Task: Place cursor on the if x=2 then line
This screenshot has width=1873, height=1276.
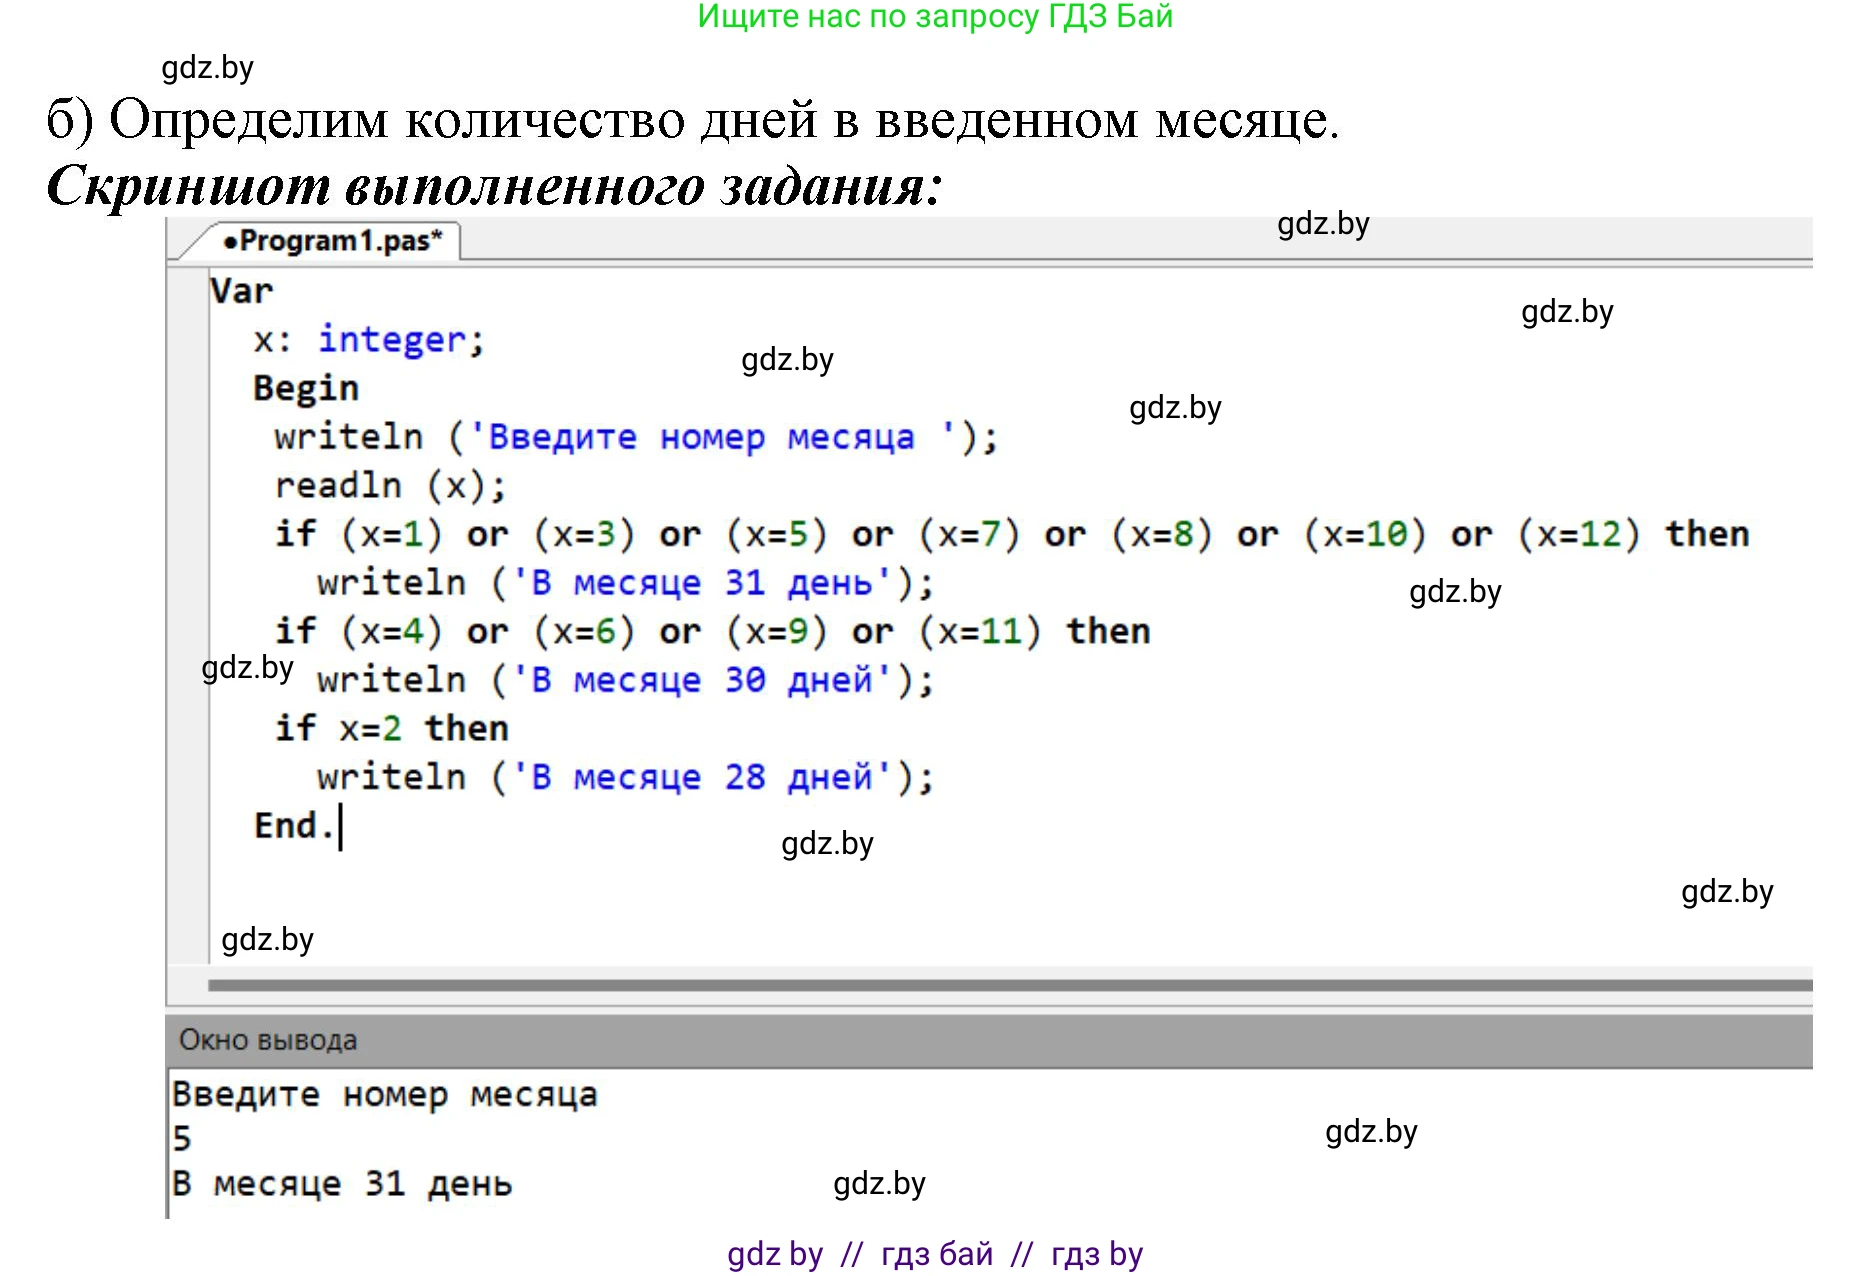Action: [391, 728]
